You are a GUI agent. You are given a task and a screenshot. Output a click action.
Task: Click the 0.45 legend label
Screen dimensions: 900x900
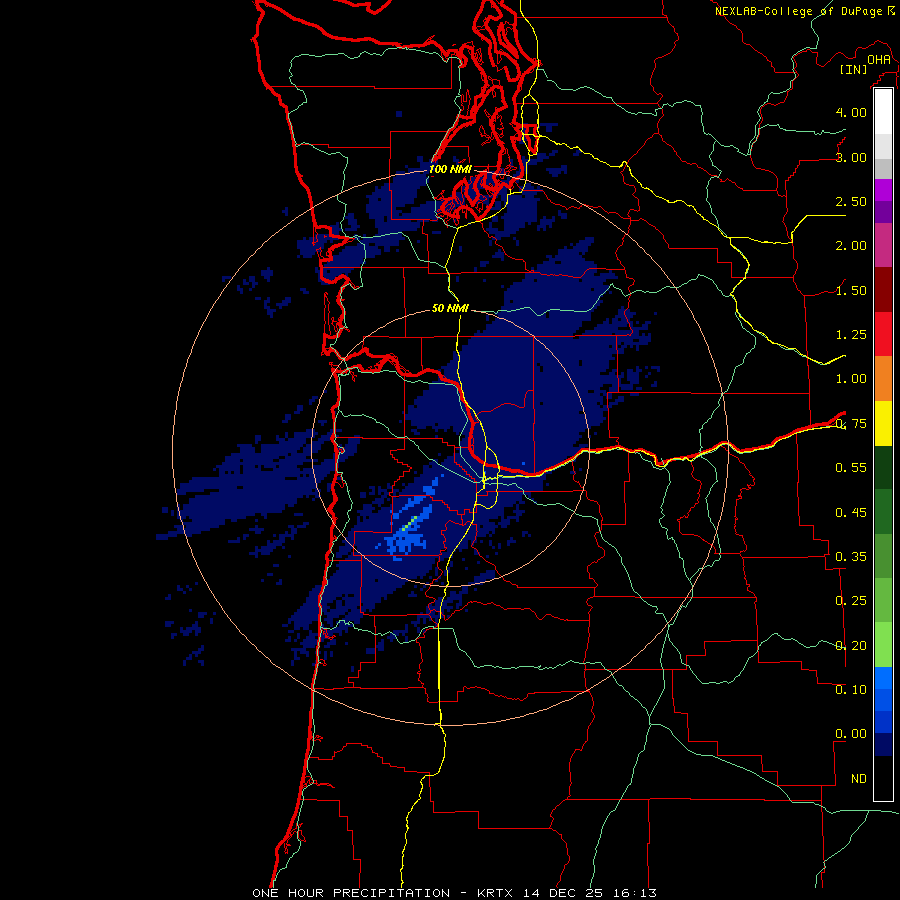tap(851, 512)
